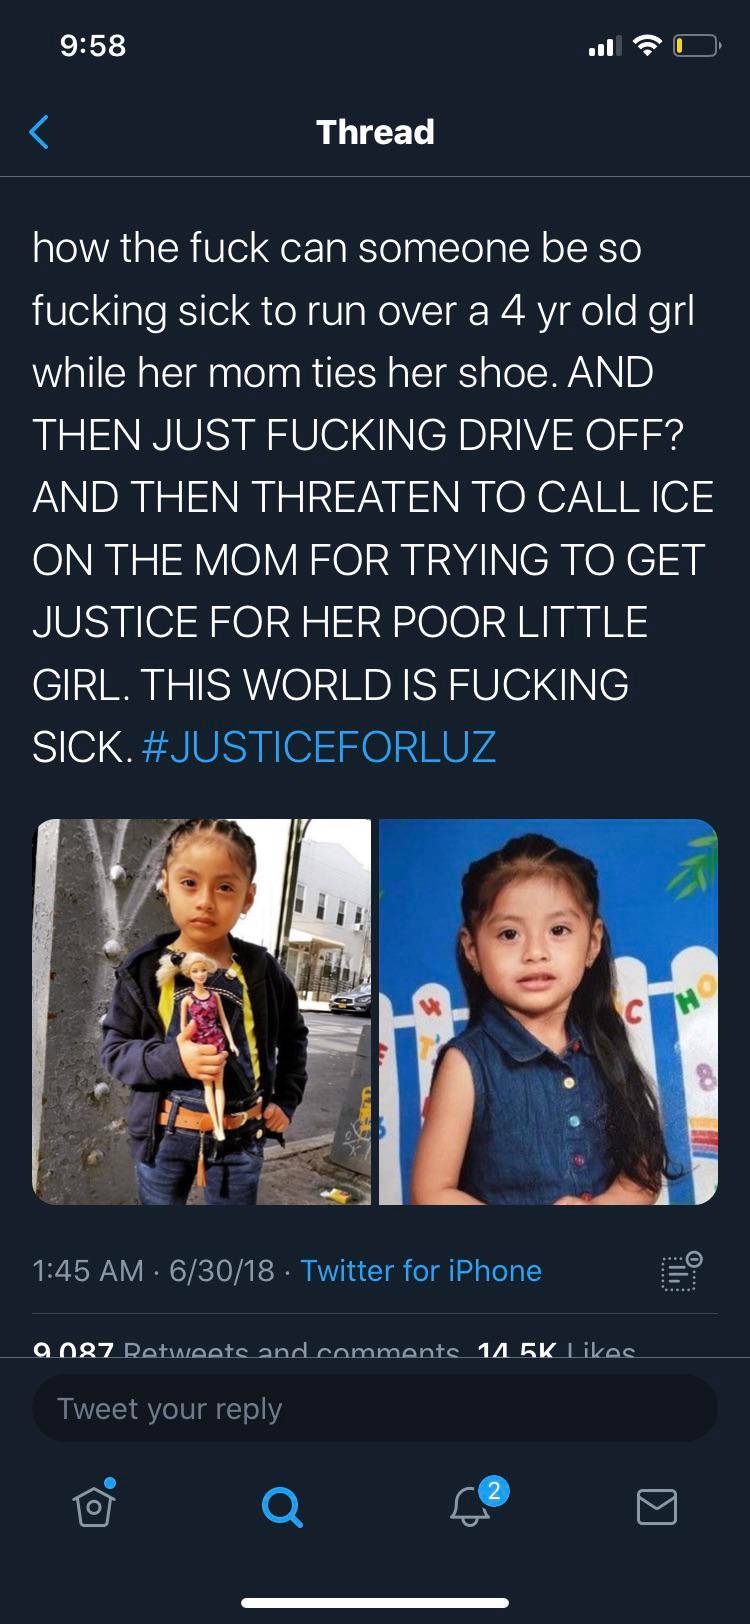This screenshot has height=1624, width=750.
Task: Open the Messages envelope tab
Action: click(x=657, y=1506)
